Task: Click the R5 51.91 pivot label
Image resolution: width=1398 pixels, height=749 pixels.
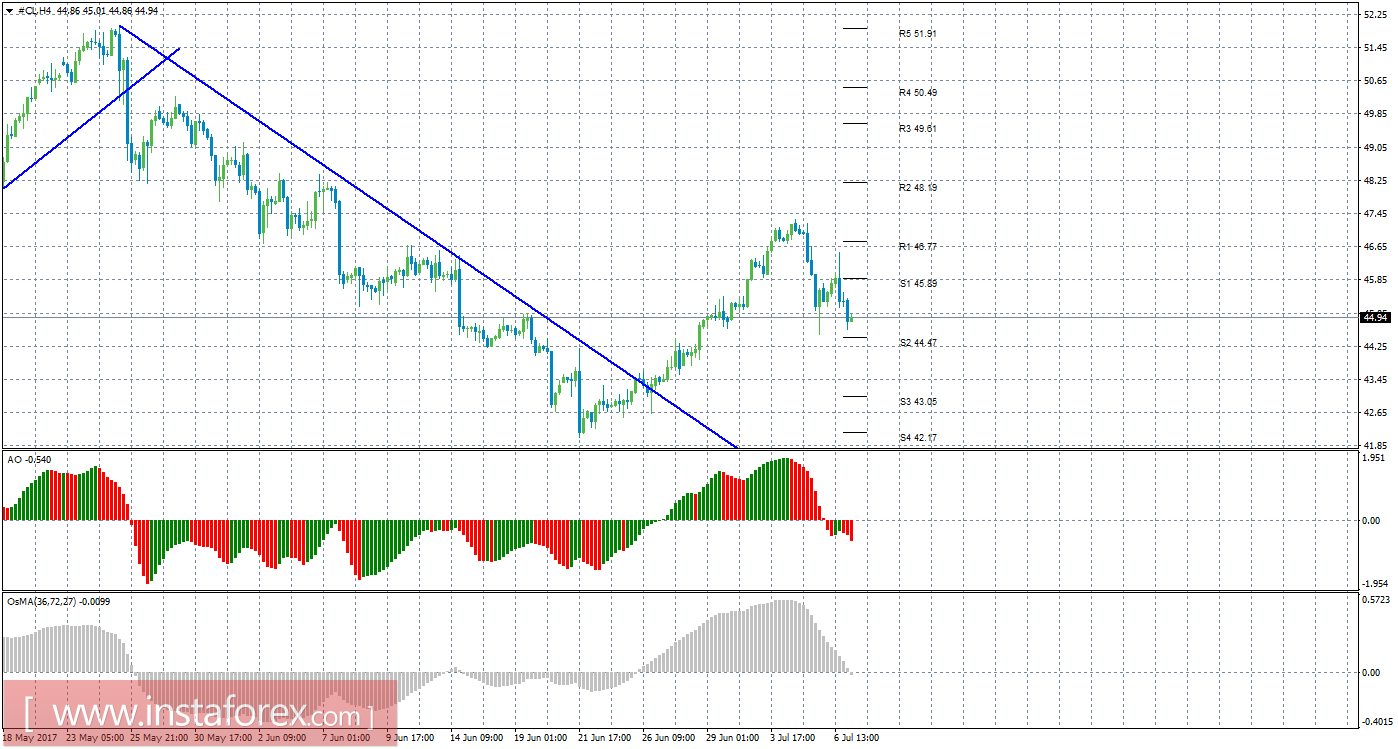Action: pos(917,33)
